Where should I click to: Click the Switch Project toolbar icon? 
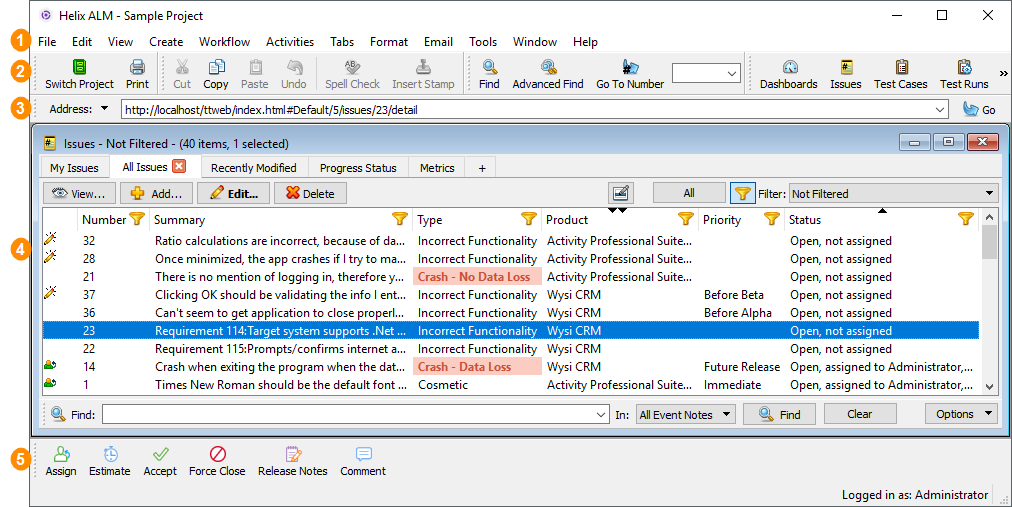79,67
